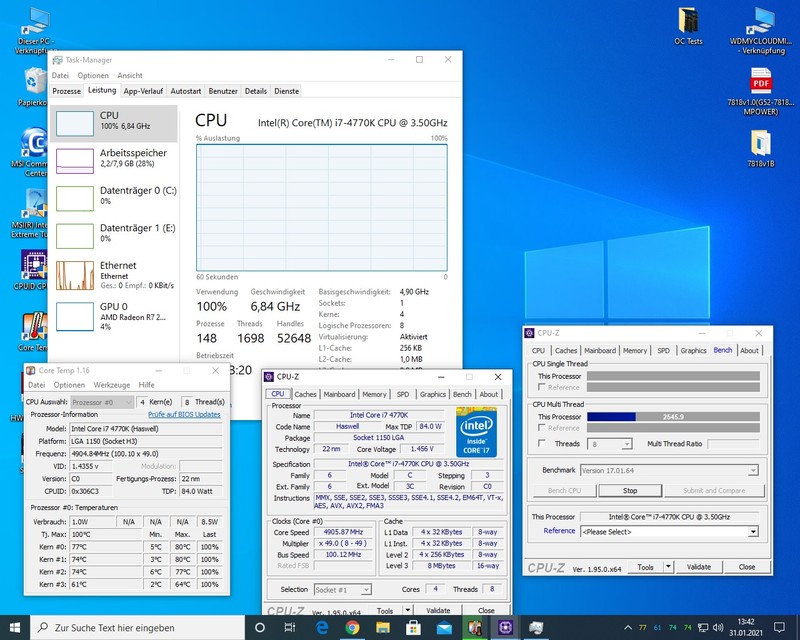
Task: Click the taskbar search field
Action: [138, 627]
